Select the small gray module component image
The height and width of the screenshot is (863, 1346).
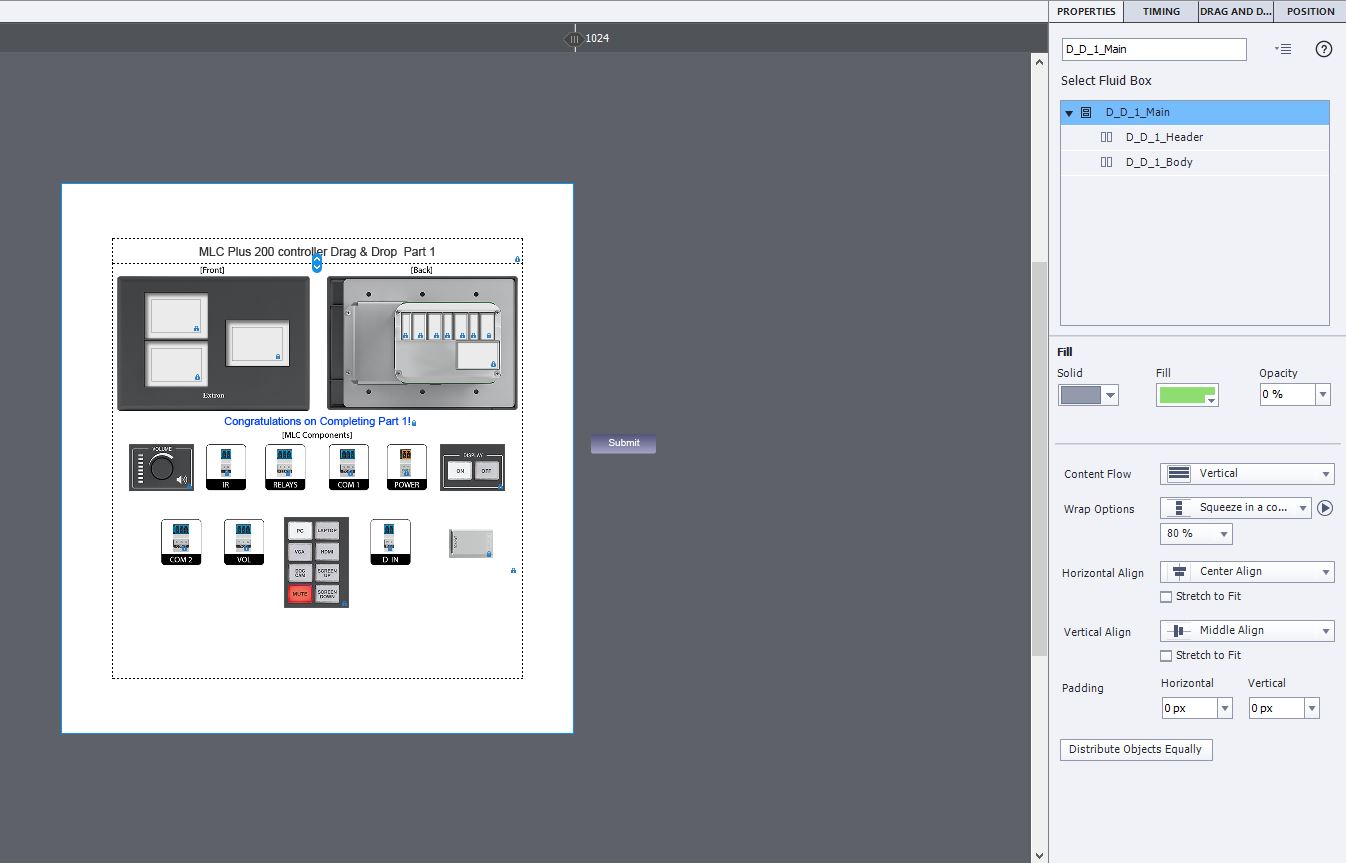(470, 543)
